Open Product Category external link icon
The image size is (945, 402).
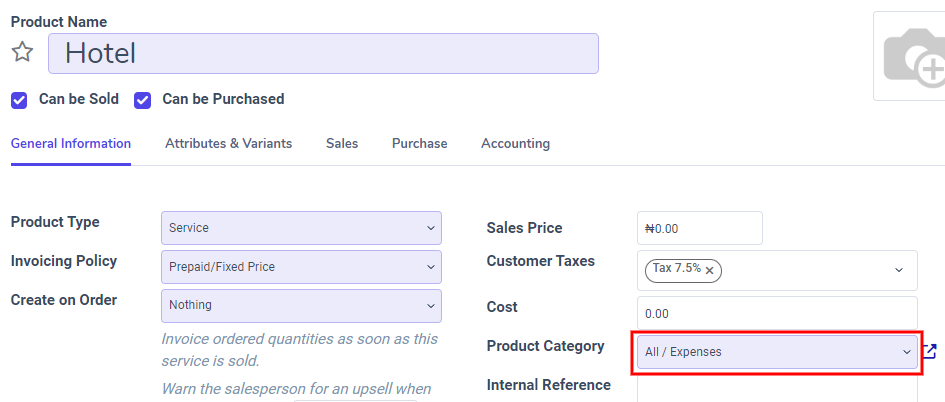pos(930,351)
